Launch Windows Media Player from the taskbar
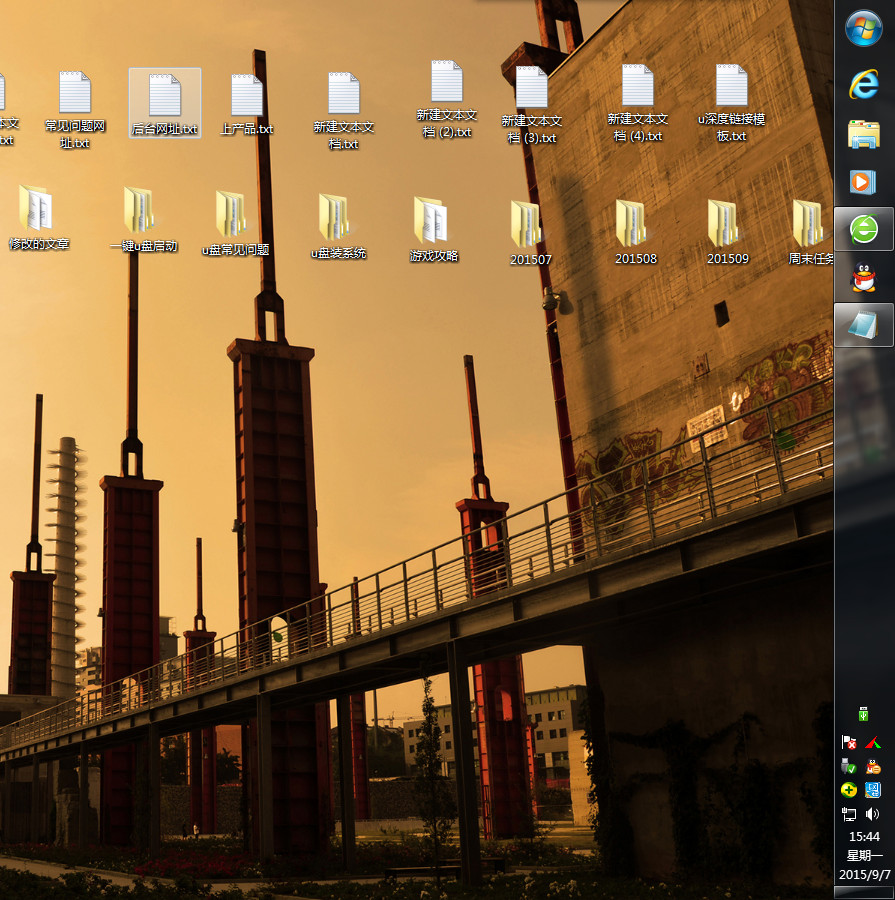The height and width of the screenshot is (900, 895). pos(864,181)
